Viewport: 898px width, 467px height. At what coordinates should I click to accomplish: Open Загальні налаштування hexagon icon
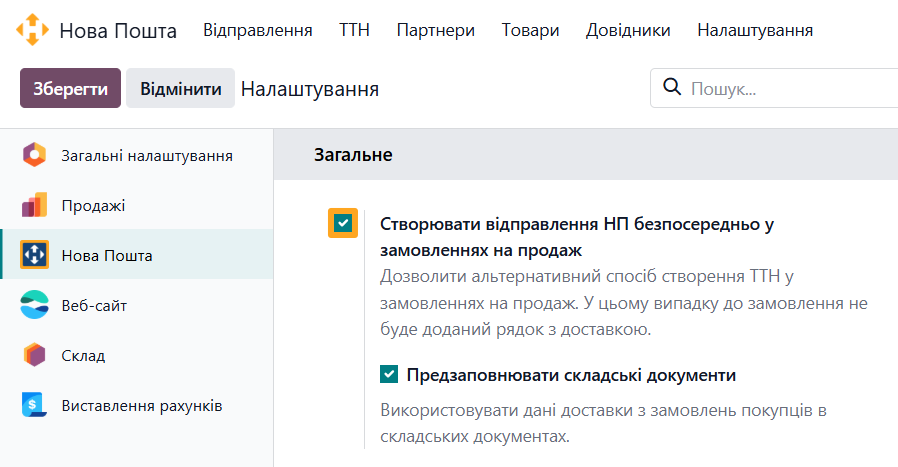(x=34, y=155)
